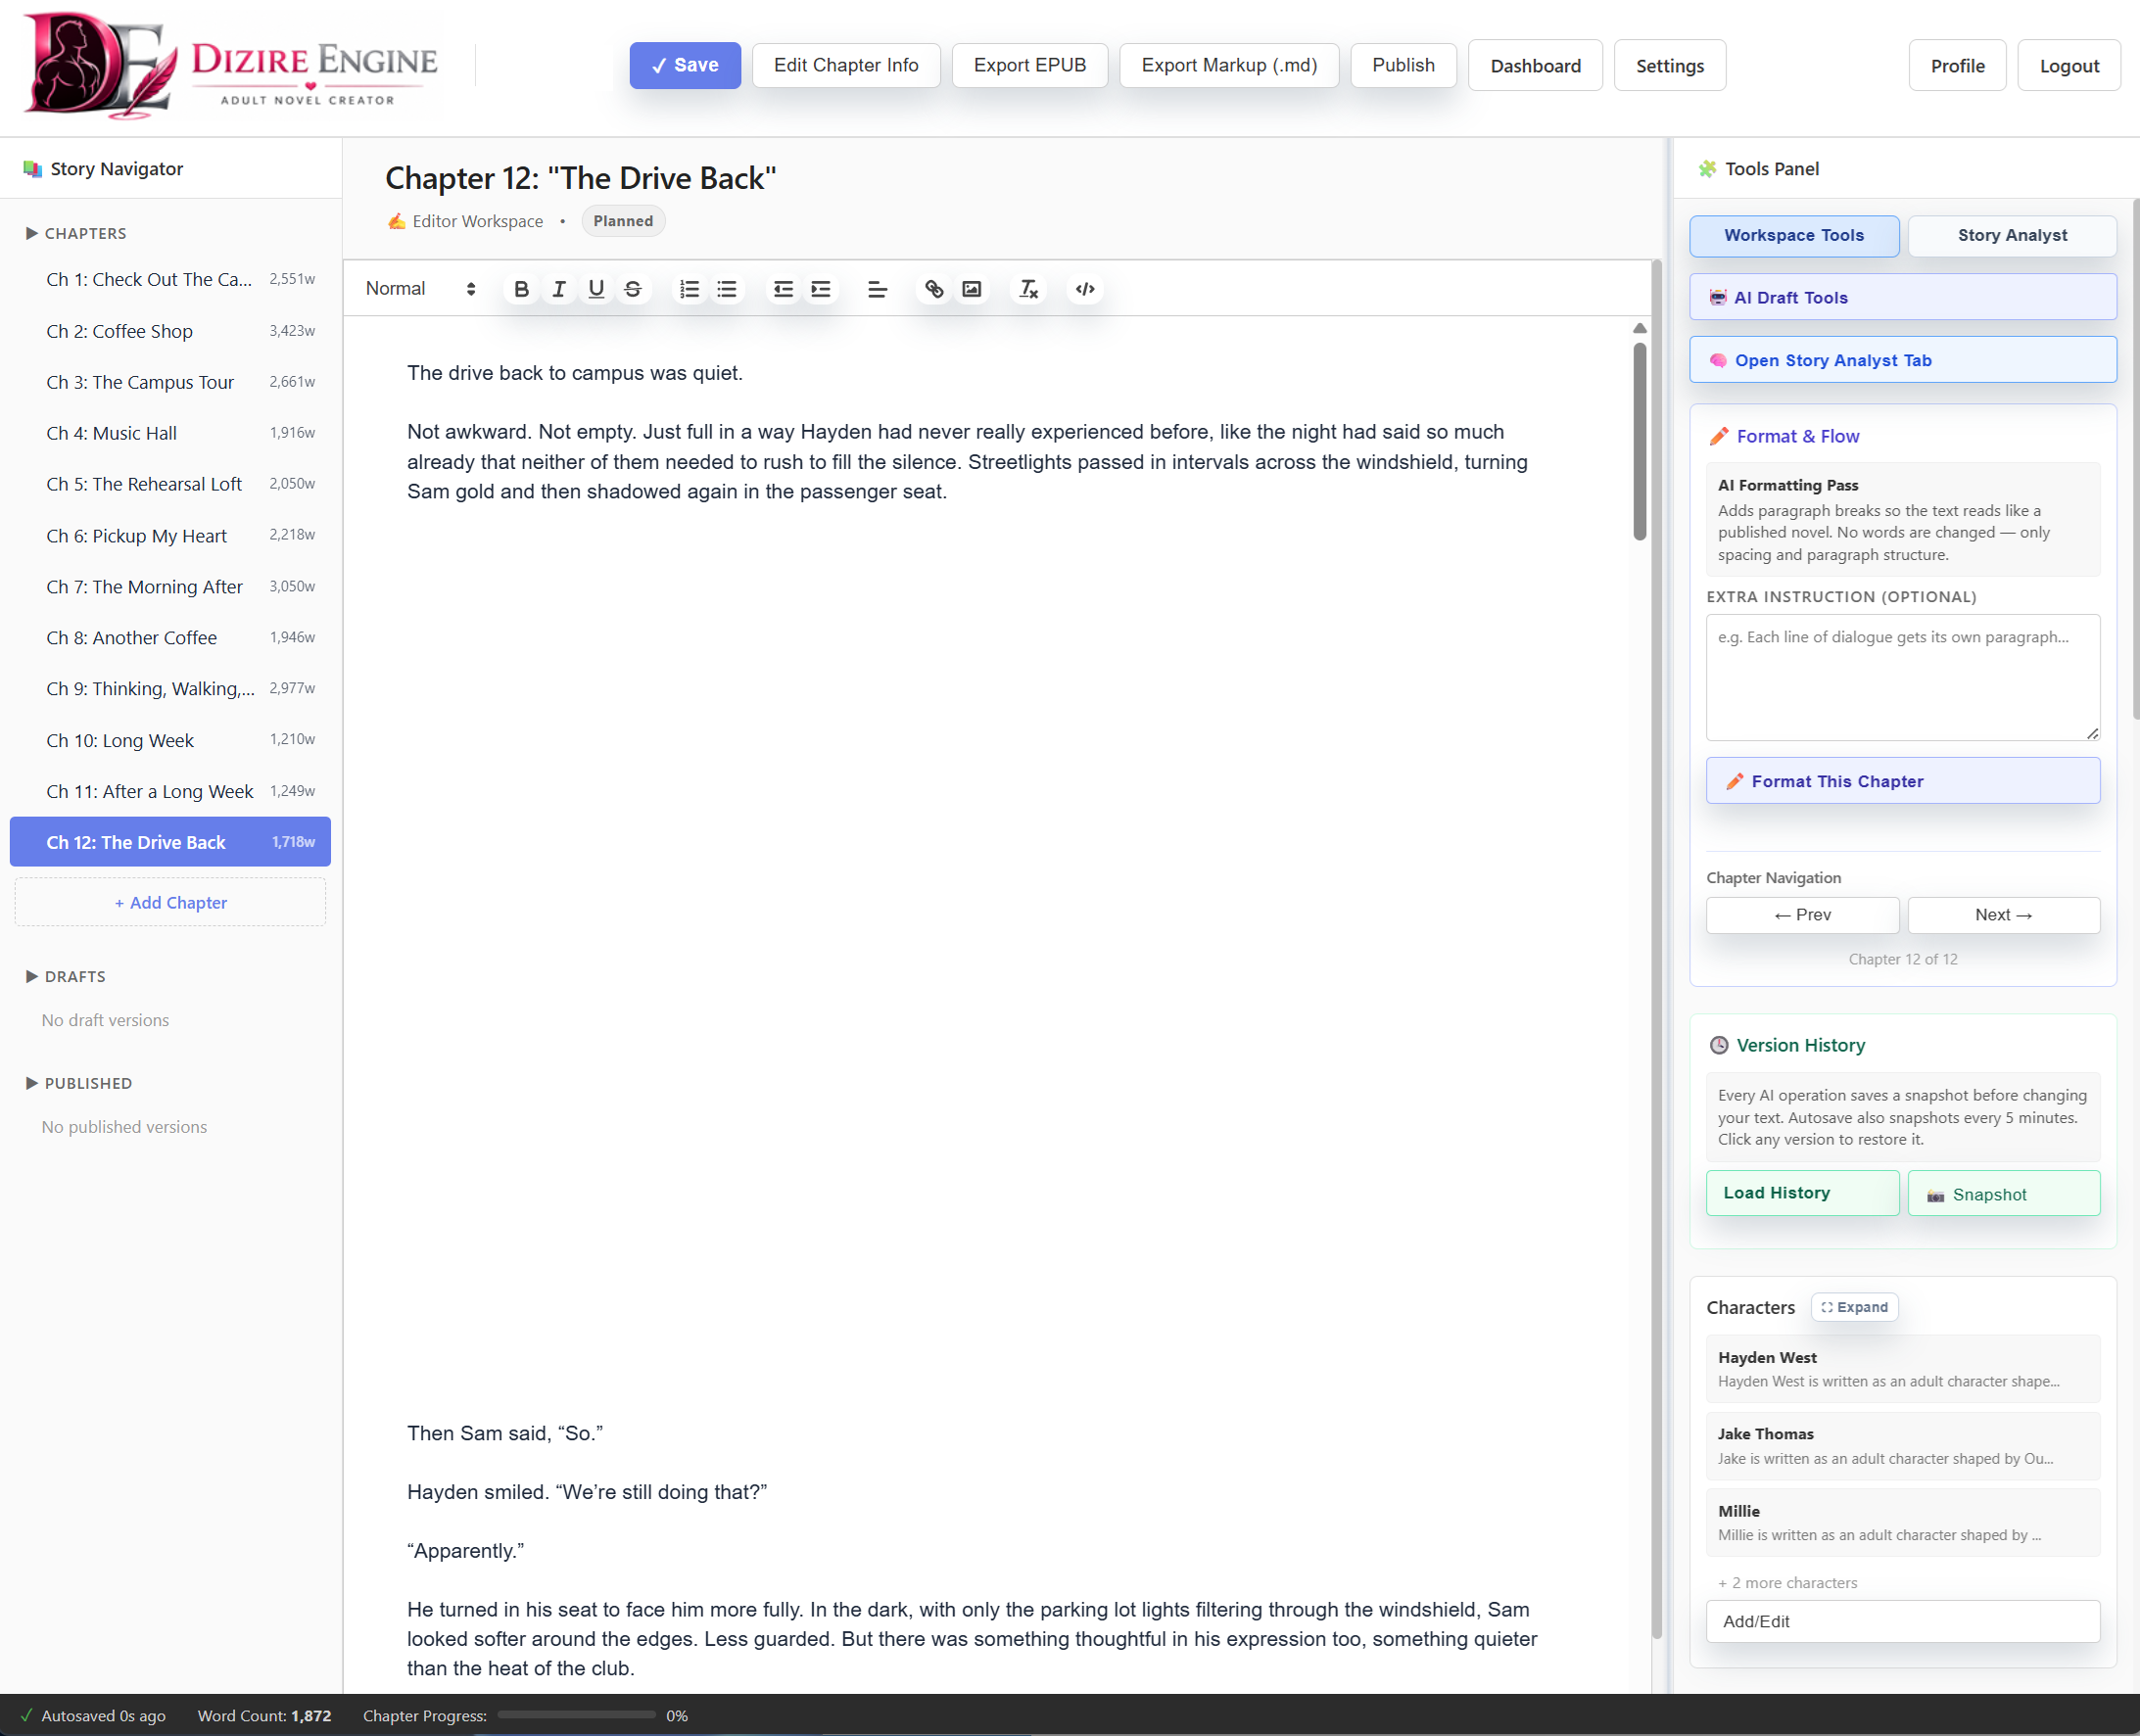Click Logout
2140x1736 pixels.
click(2069, 66)
